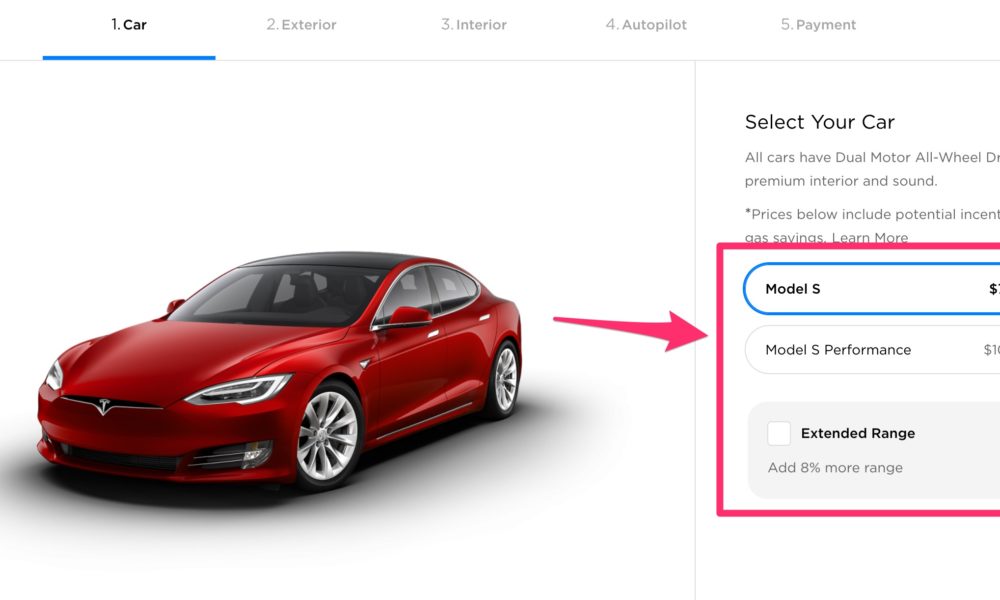Click the Tesla T badge on car nose
Image resolution: width=1000 pixels, height=600 pixels.
click(x=104, y=406)
